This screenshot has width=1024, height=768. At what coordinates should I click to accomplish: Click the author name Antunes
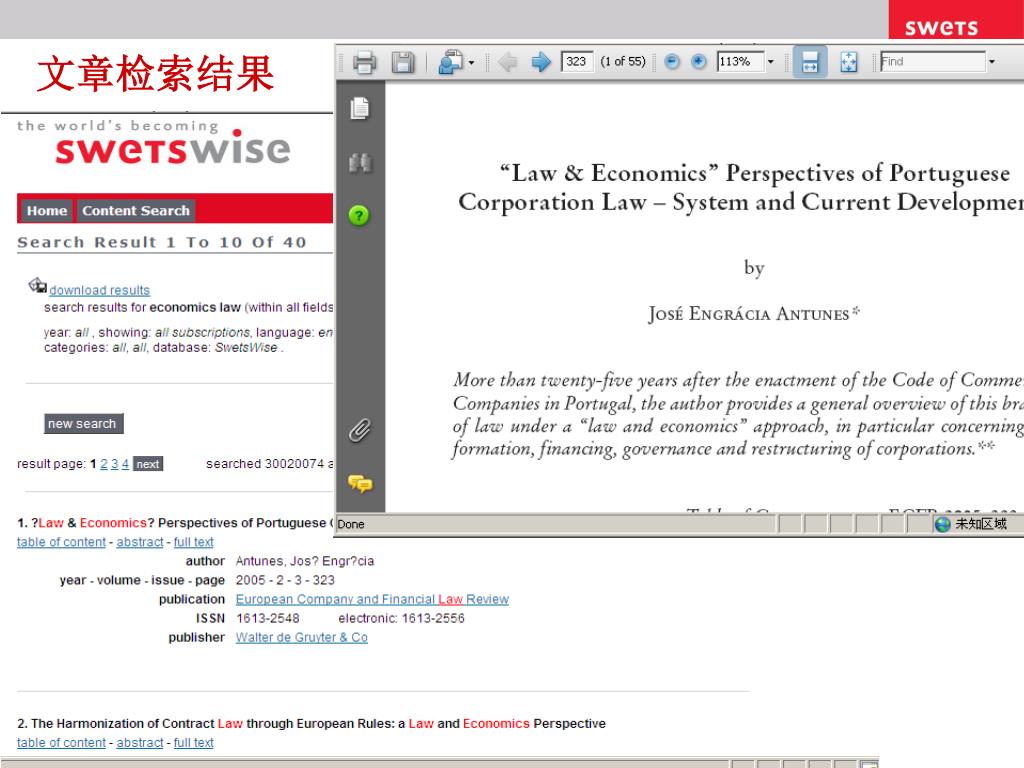coord(304,562)
